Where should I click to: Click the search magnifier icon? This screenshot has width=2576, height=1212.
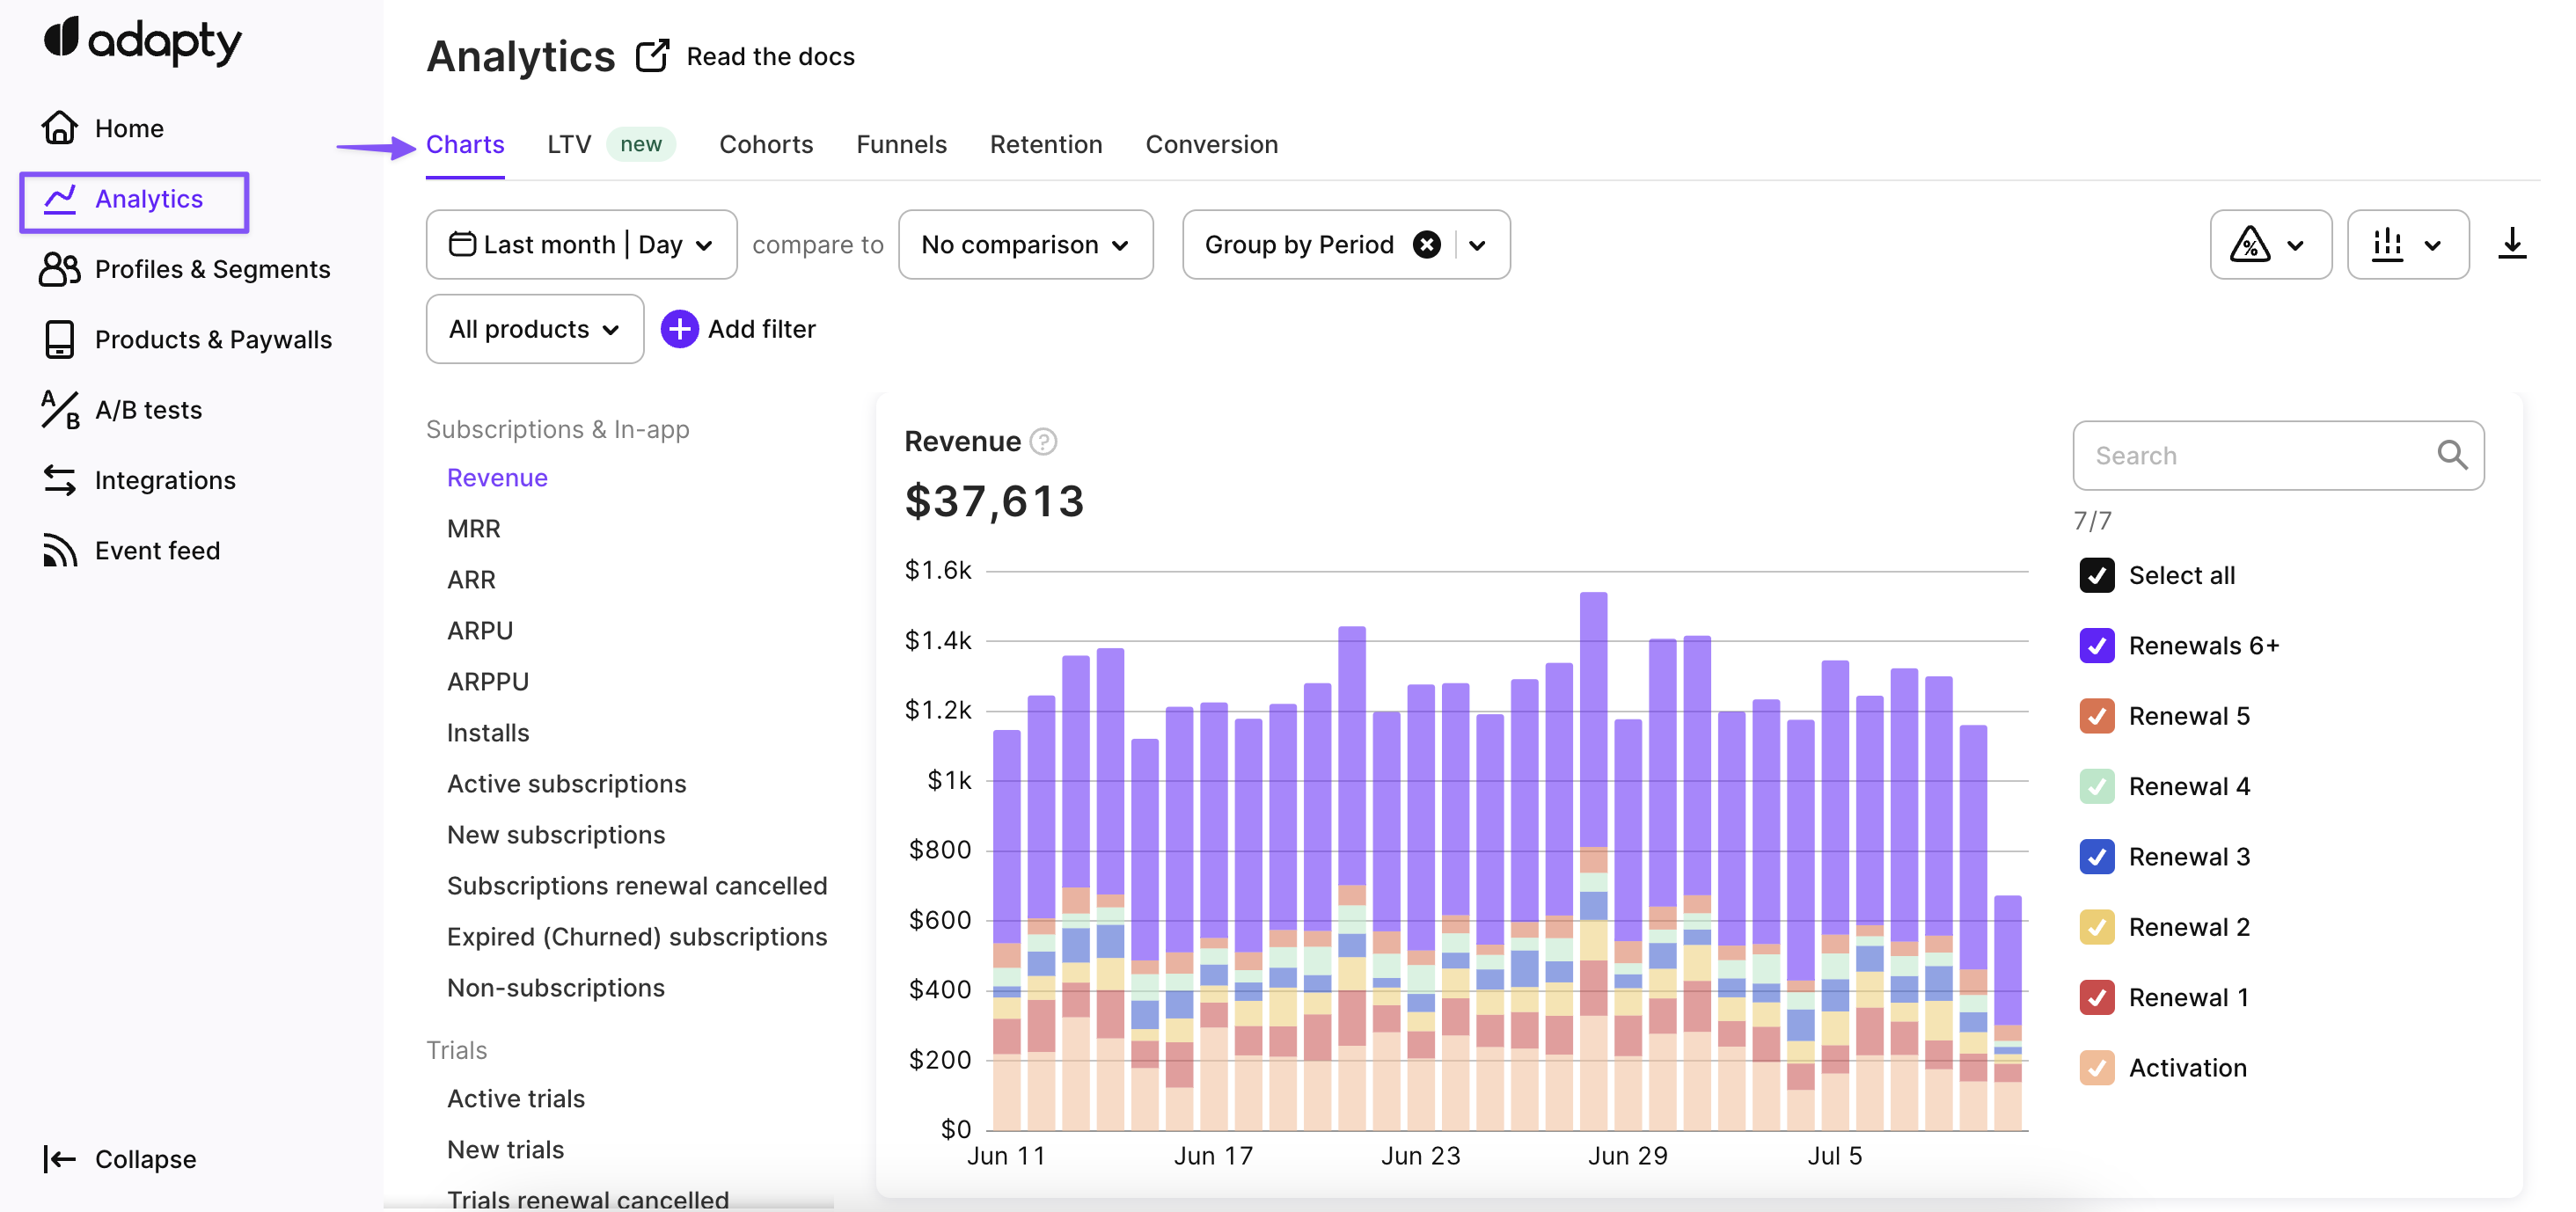click(2451, 456)
